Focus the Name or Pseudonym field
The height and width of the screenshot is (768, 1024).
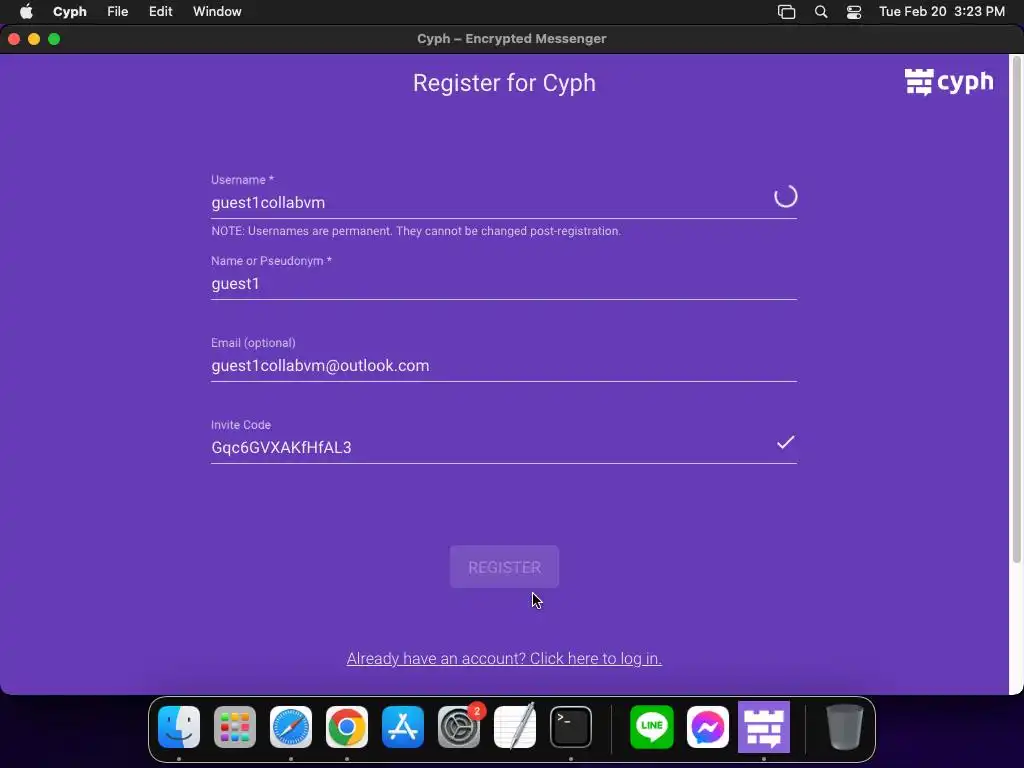pyautogui.click(x=504, y=284)
